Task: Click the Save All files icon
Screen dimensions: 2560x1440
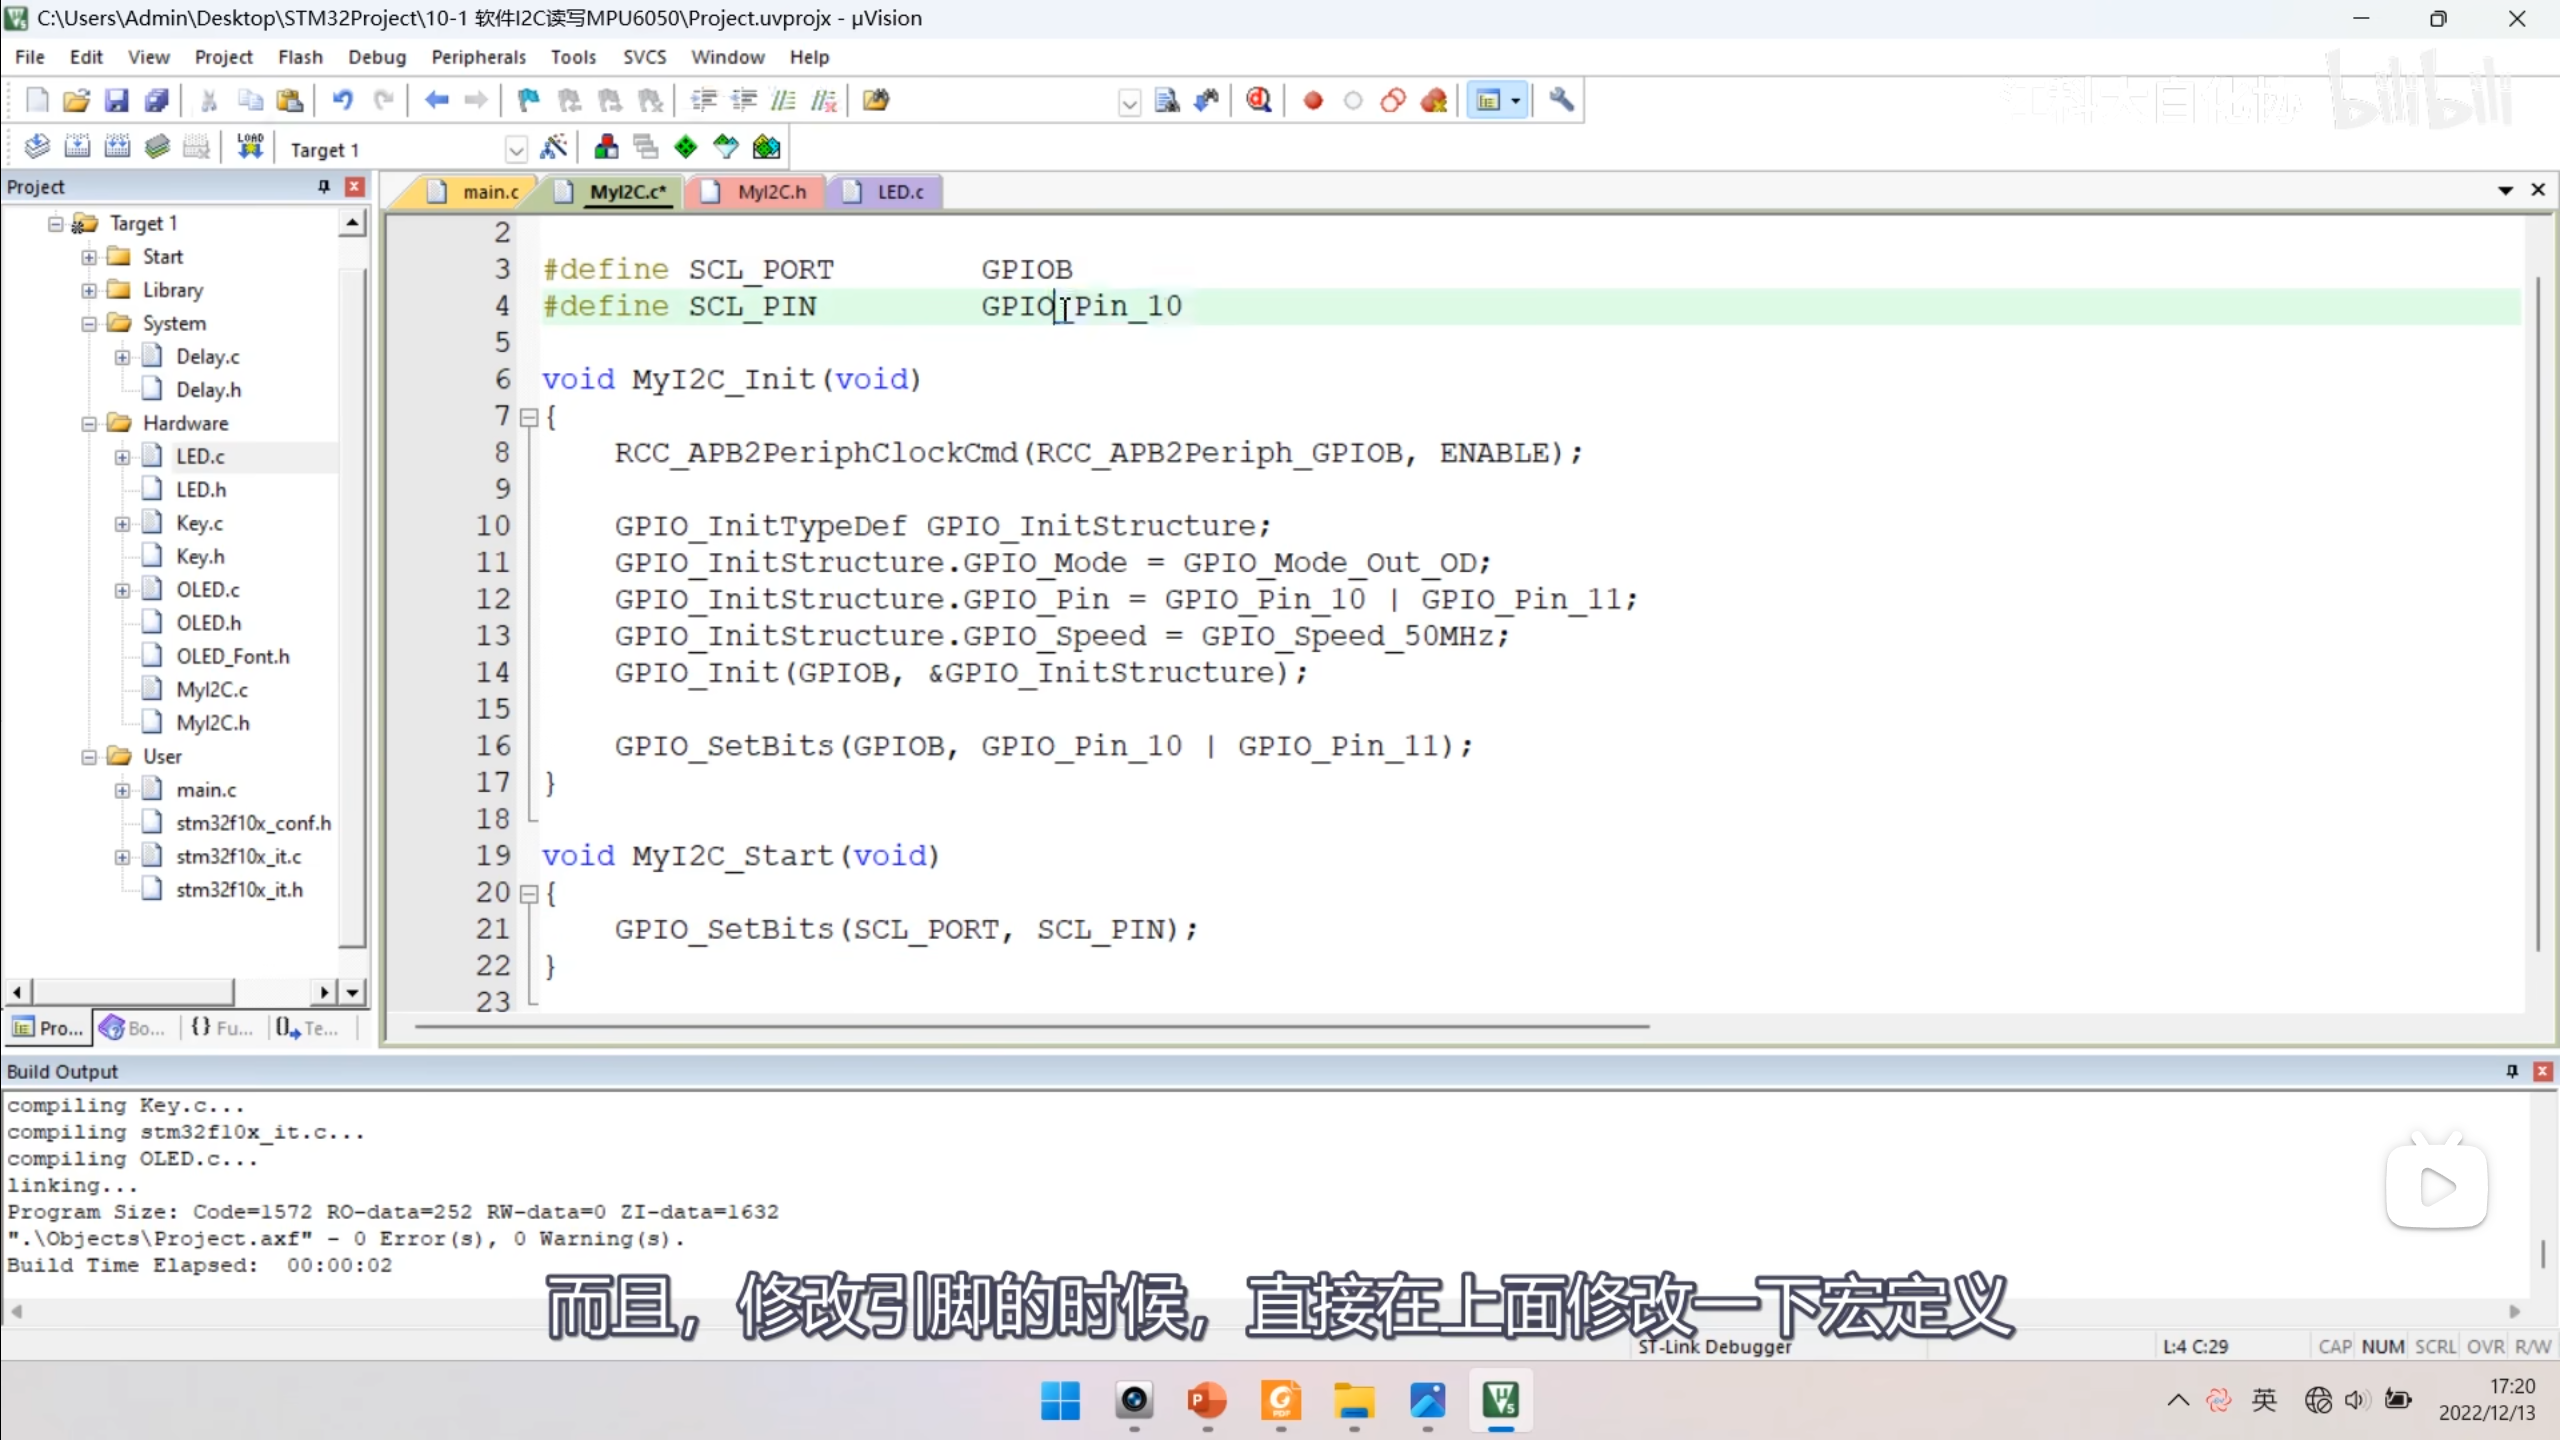Action: point(157,100)
